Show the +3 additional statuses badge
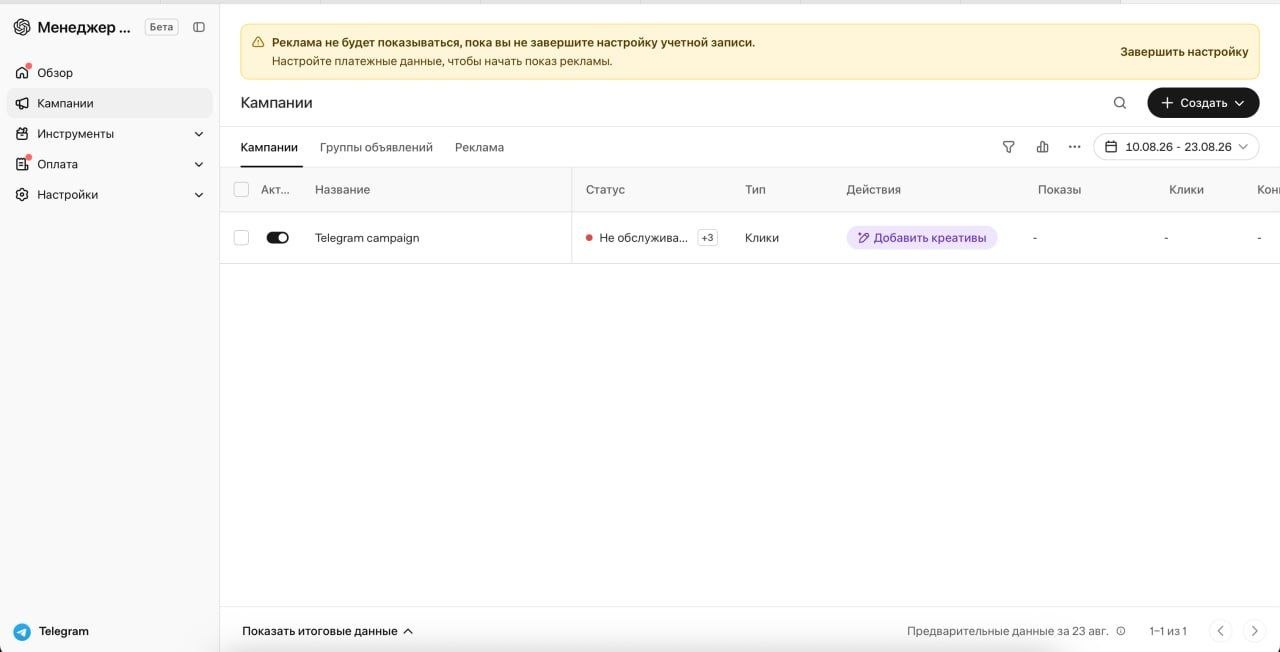Viewport: 1280px width, 652px height. click(707, 238)
